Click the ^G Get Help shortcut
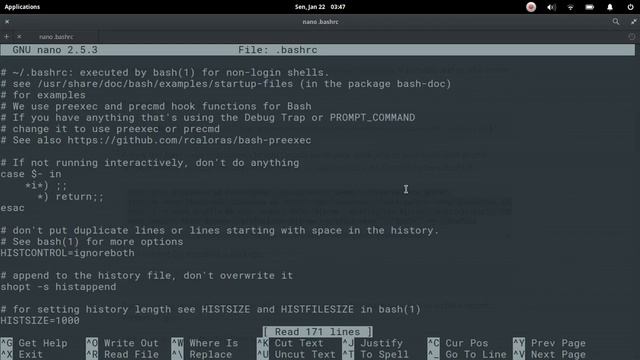This screenshot has height=360, width=640. 34,343
